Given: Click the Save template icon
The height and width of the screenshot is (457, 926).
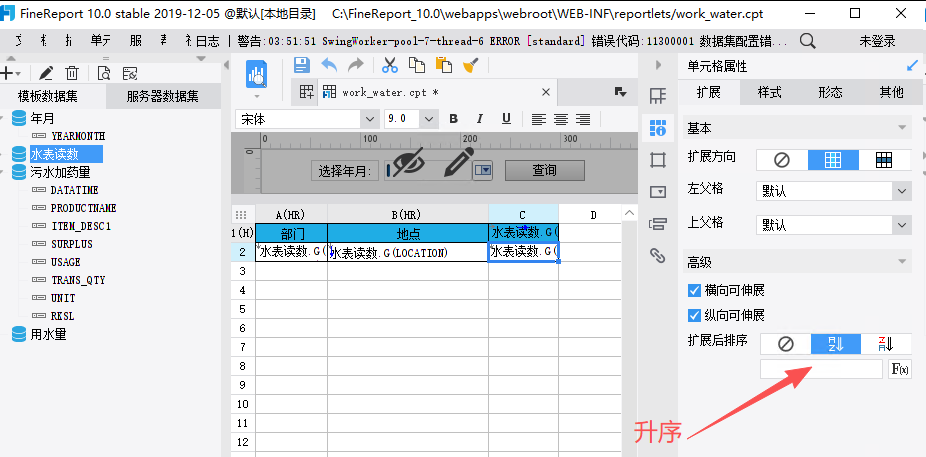Looking at the screenshot, I should pos(302,64).
